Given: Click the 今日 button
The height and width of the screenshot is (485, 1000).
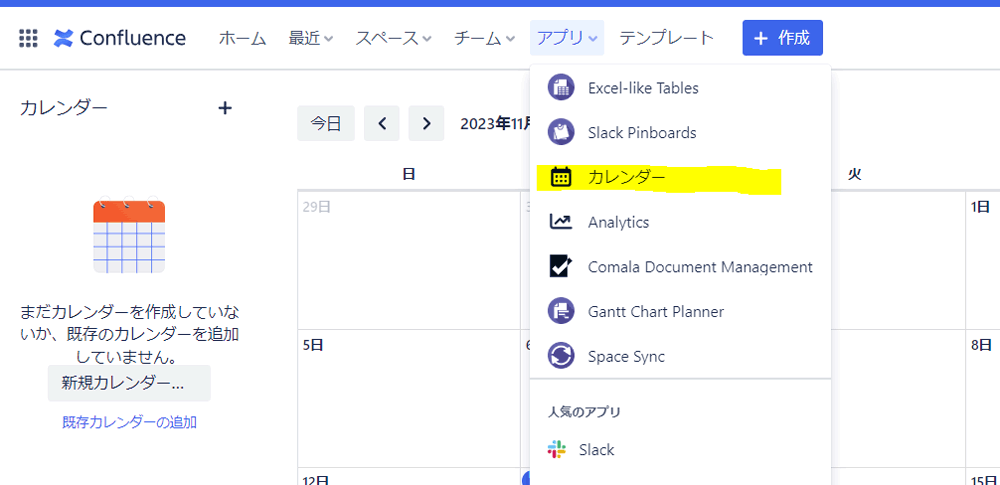Looking at the screenshot, I should (x=326, y=123).
